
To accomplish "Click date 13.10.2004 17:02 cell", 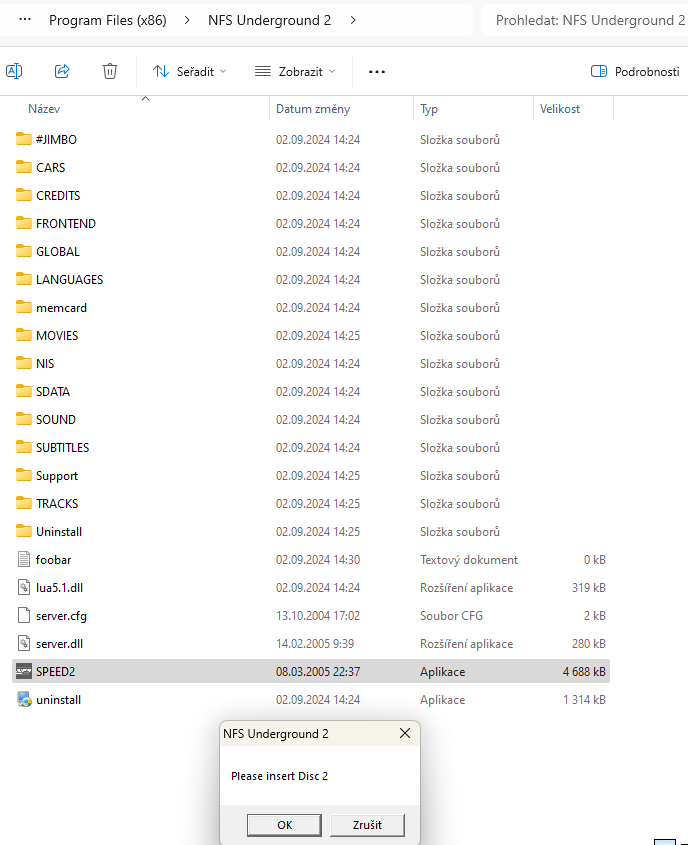I will (318, 616).
